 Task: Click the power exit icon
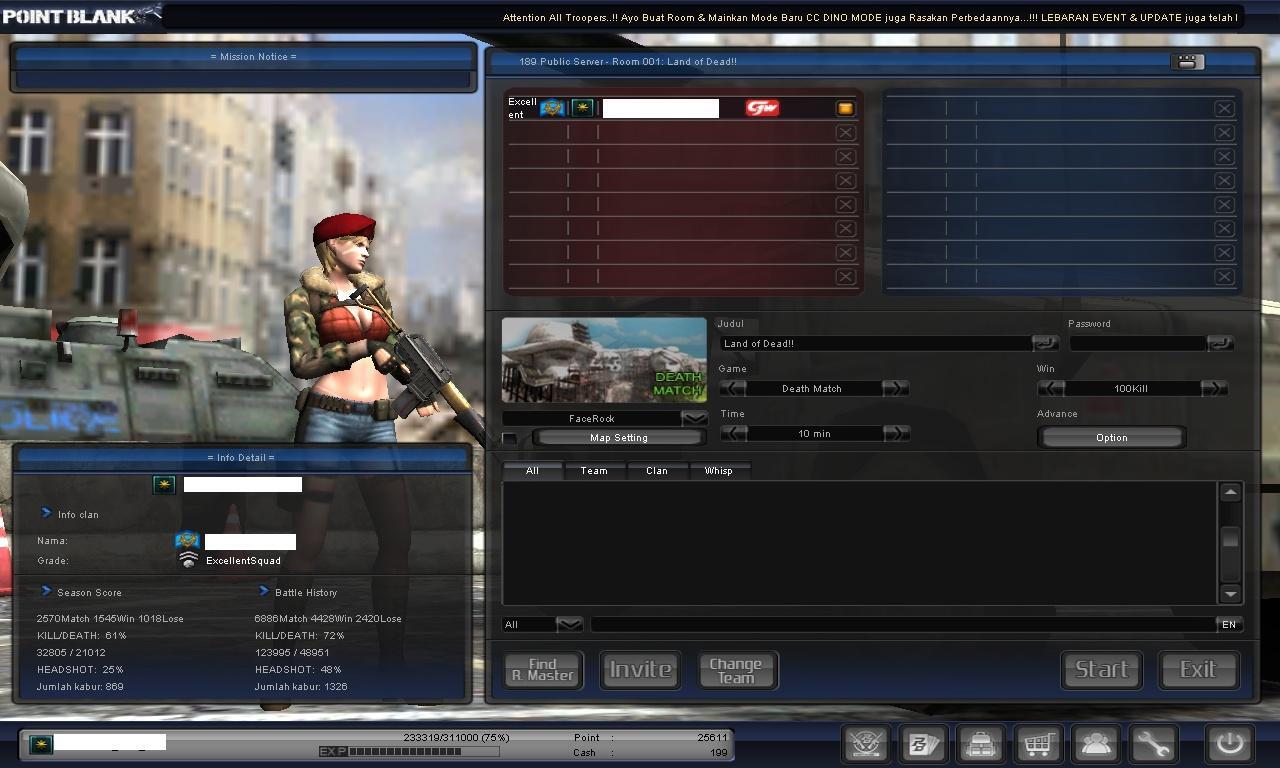click(x=1229, y=744)
